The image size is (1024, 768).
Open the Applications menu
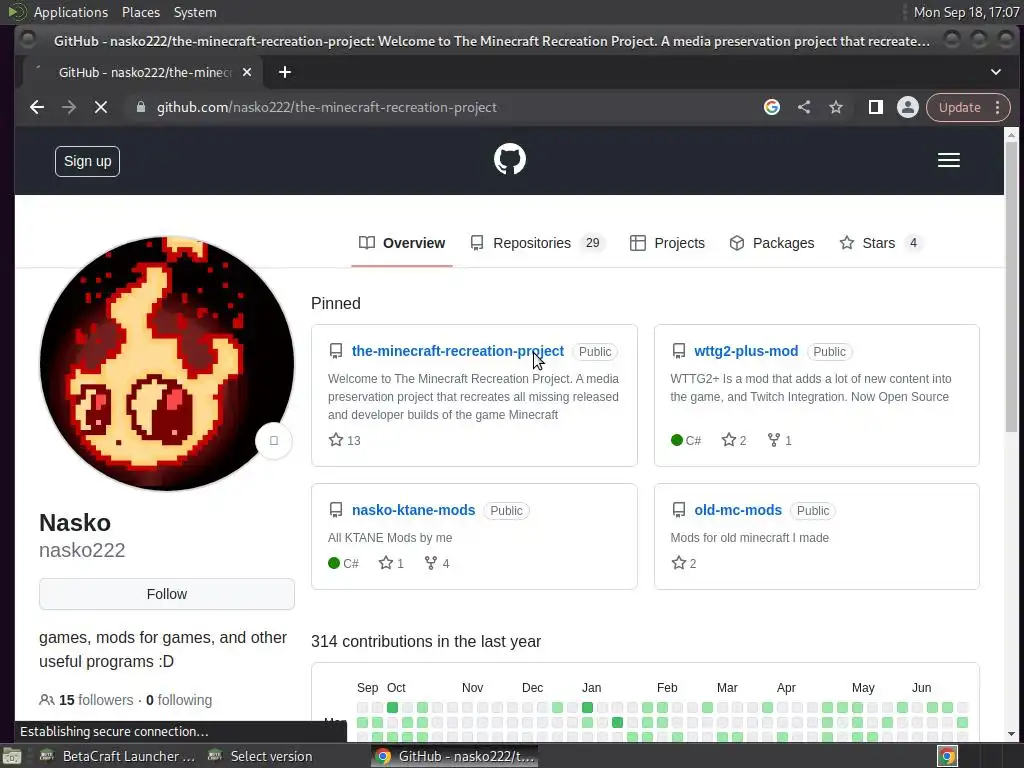[x=71, y=12]
